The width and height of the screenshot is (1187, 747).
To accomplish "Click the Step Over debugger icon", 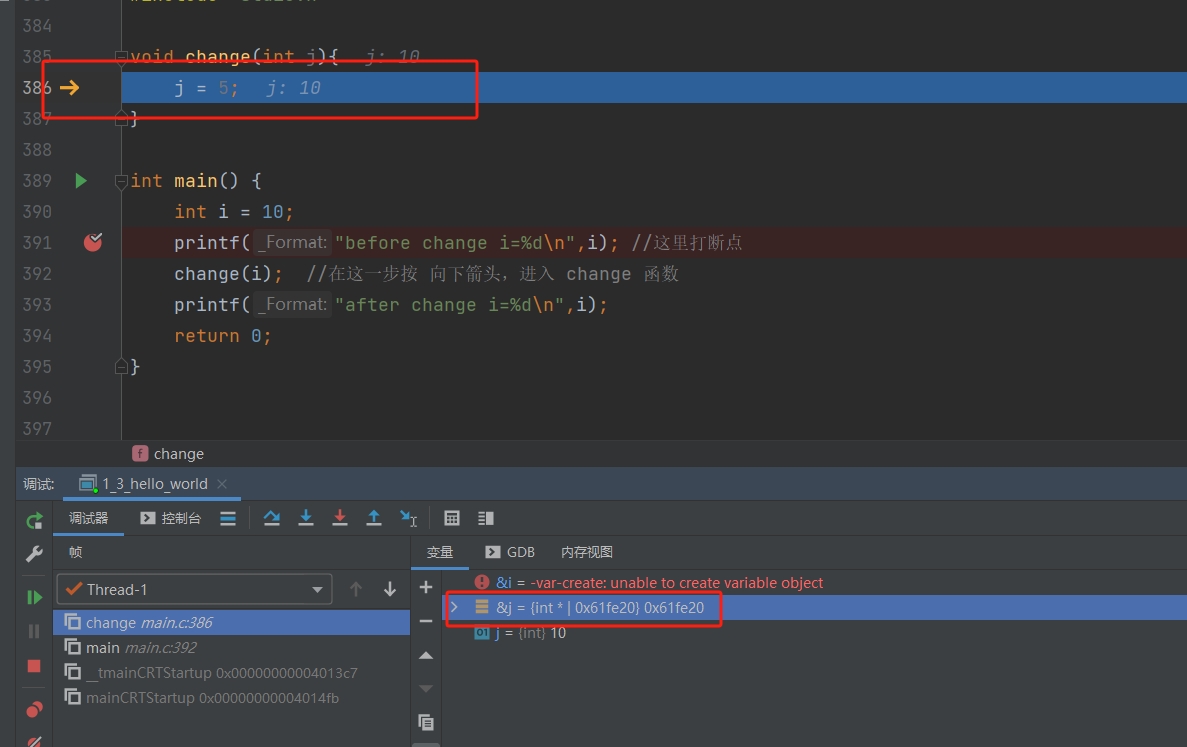I will (x=272, y=518).
